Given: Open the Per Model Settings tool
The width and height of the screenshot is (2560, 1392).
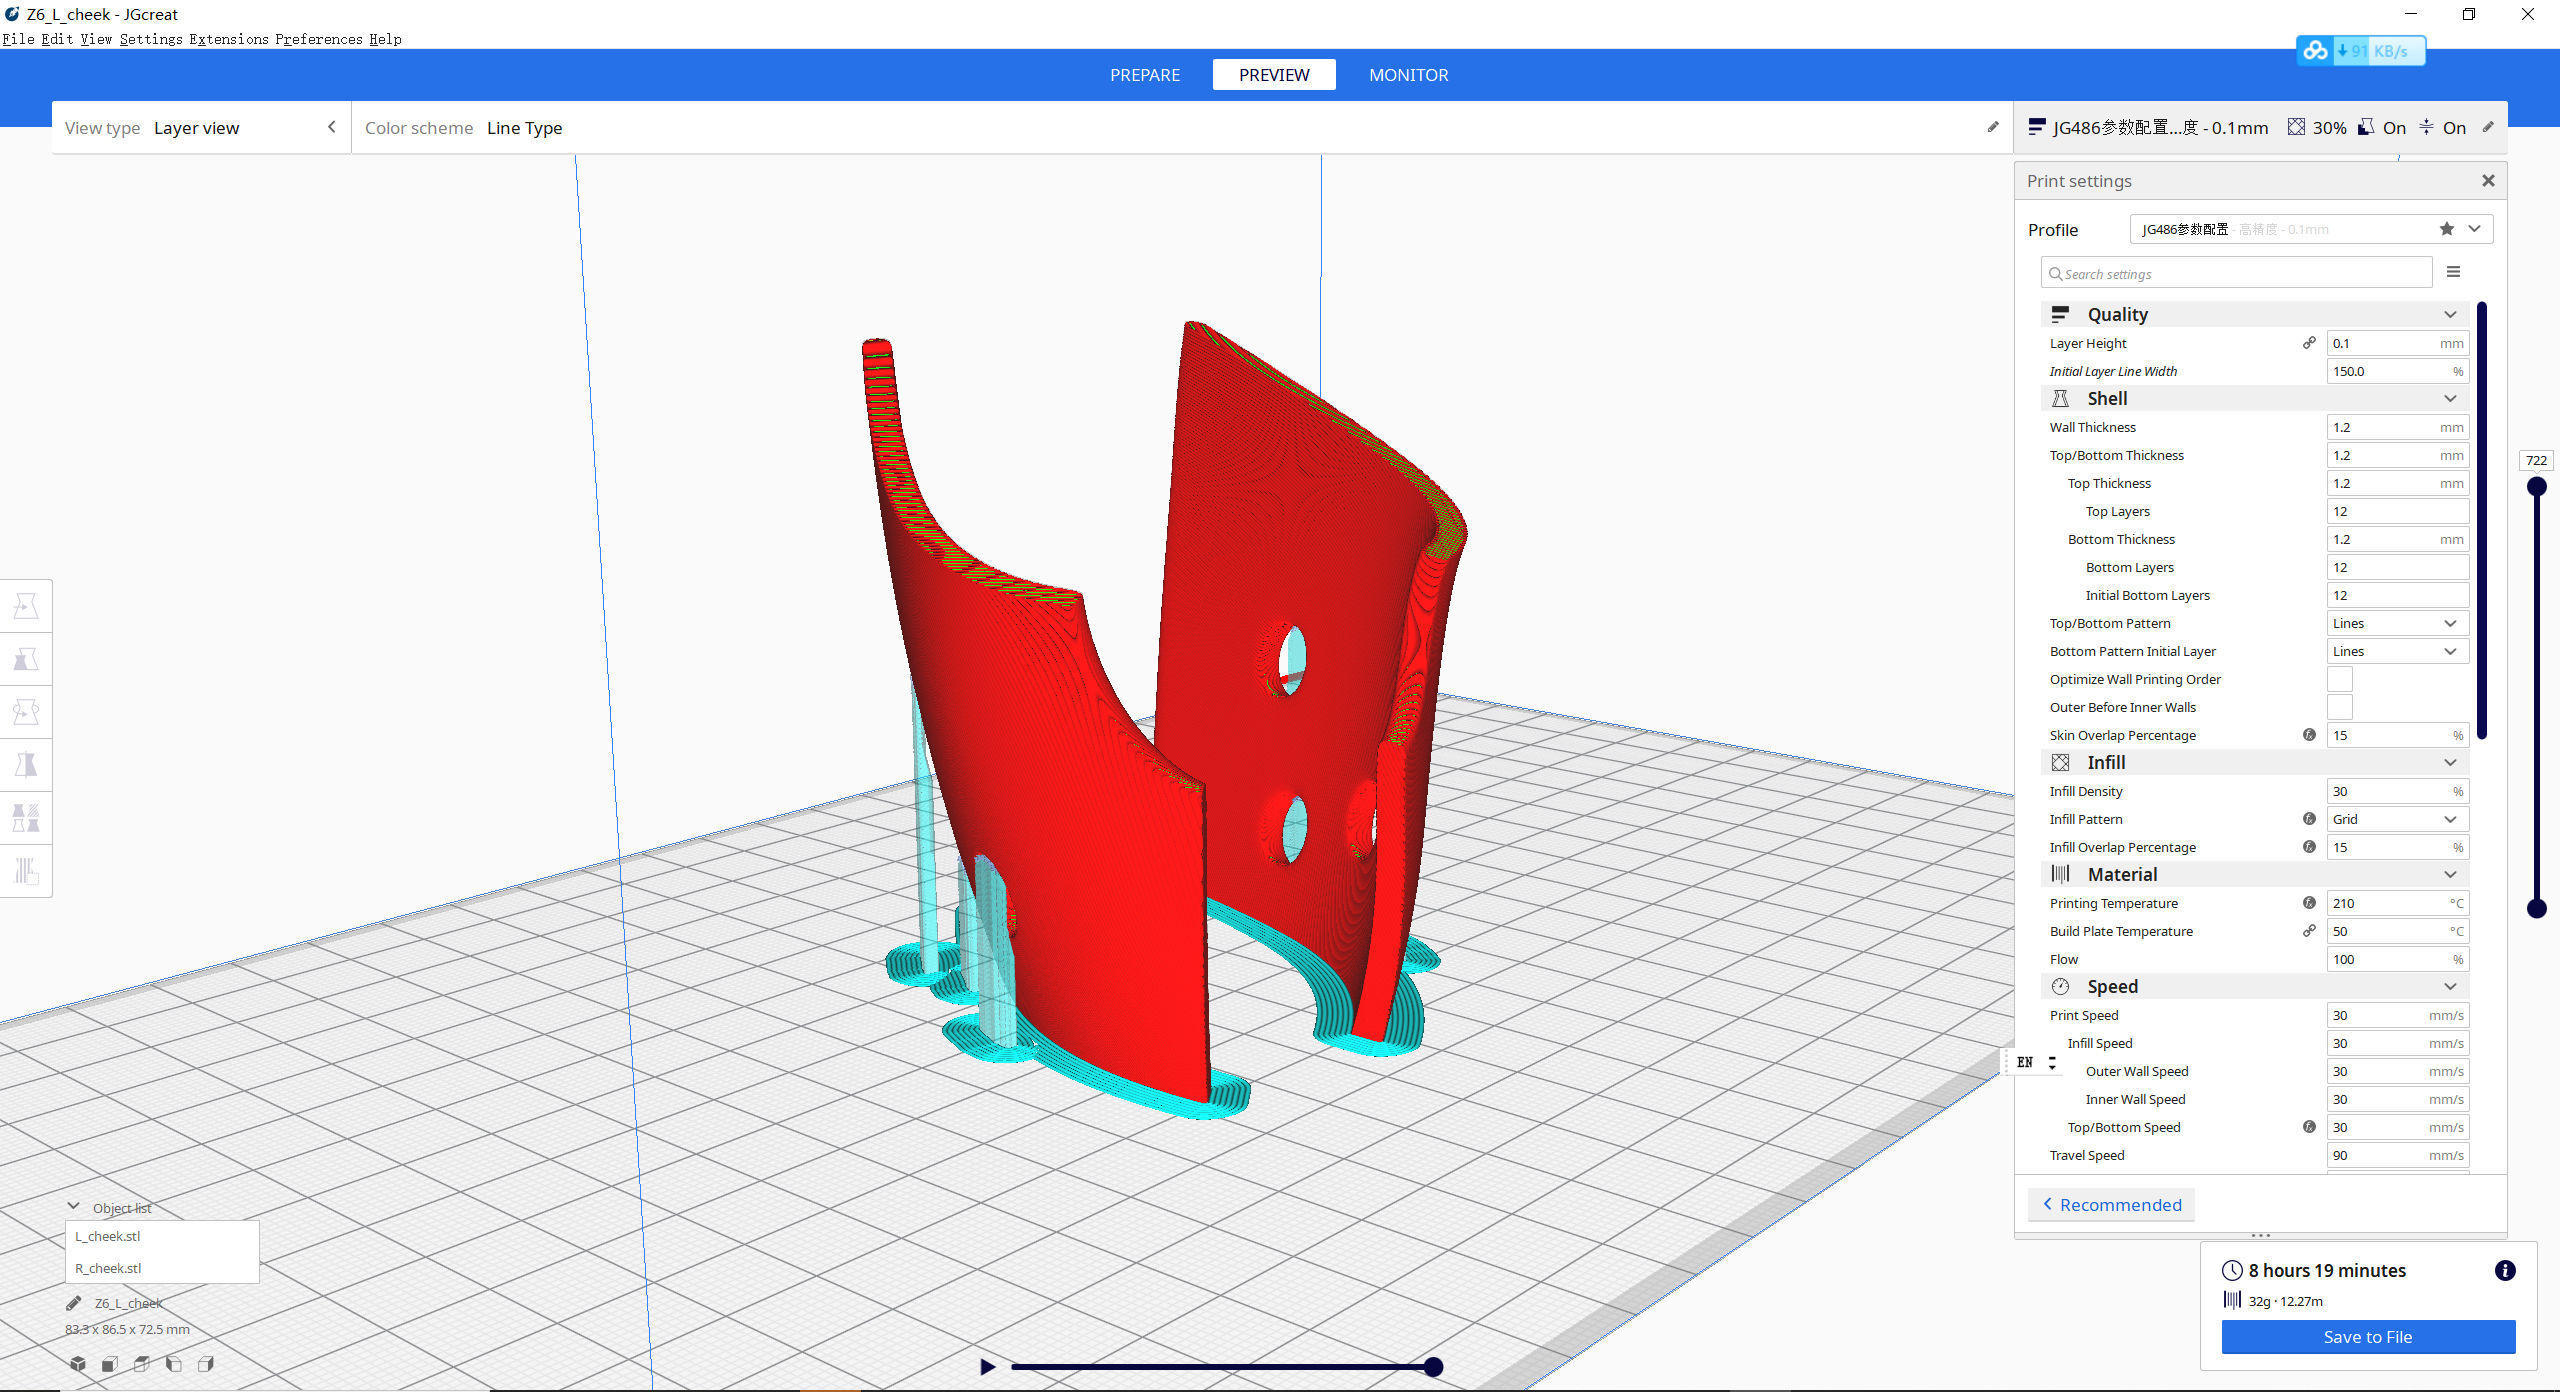Looking at the screenshot, I should 26,818.
